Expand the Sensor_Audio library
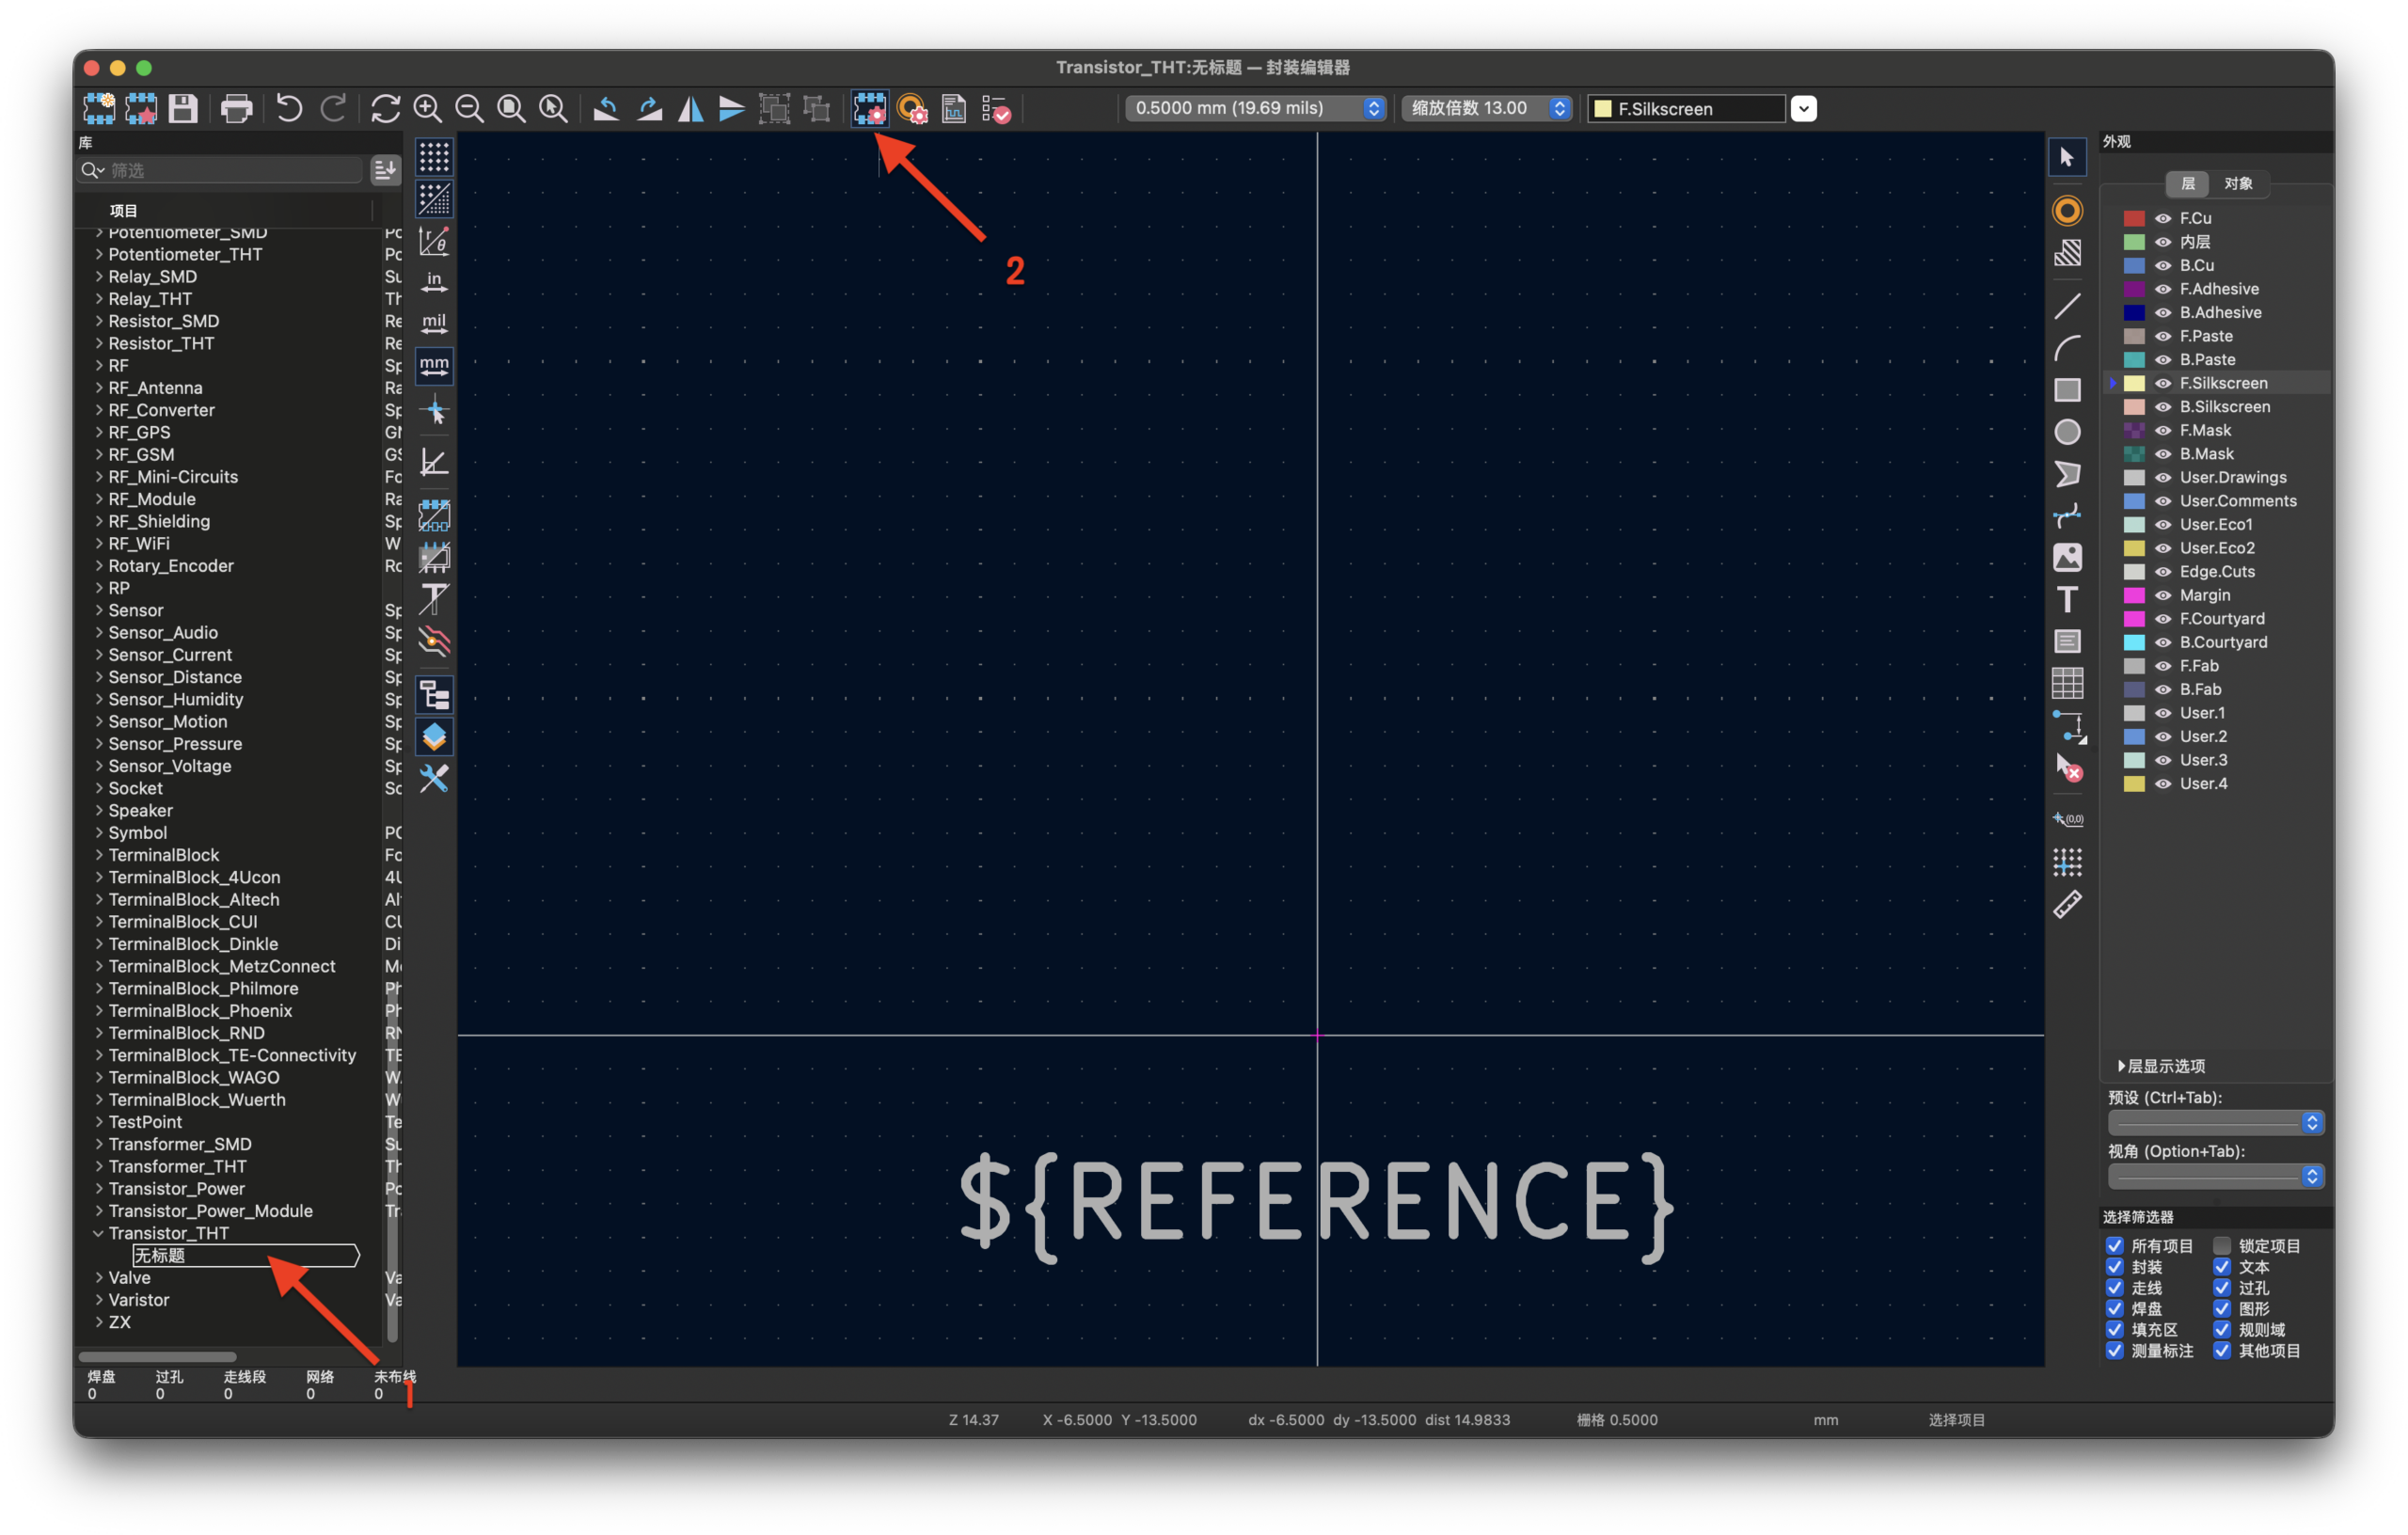The height and width of the screenshot is (1535, 2408). coord(99,632)
